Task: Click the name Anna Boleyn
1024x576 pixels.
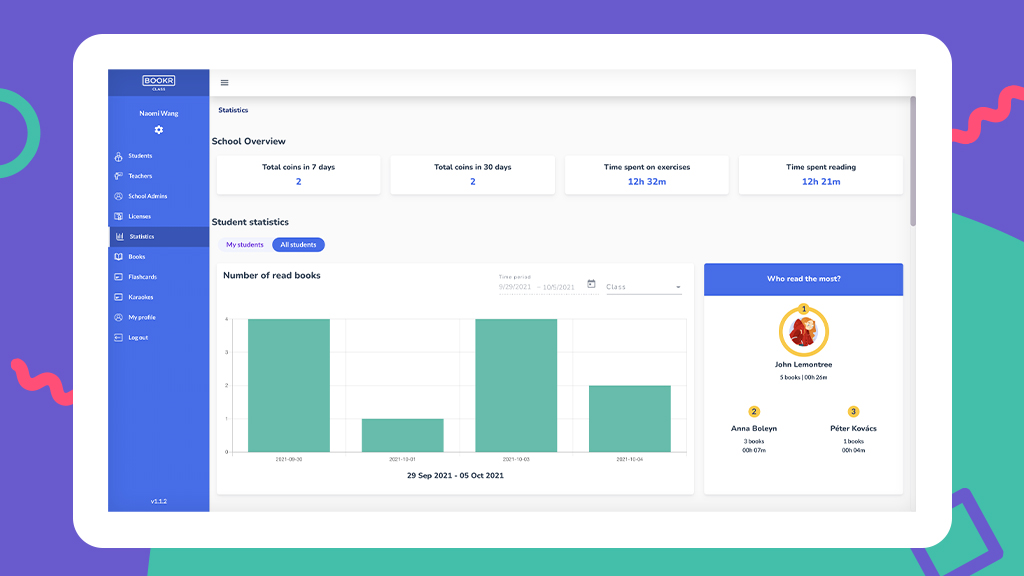Action: pos(754,429)
